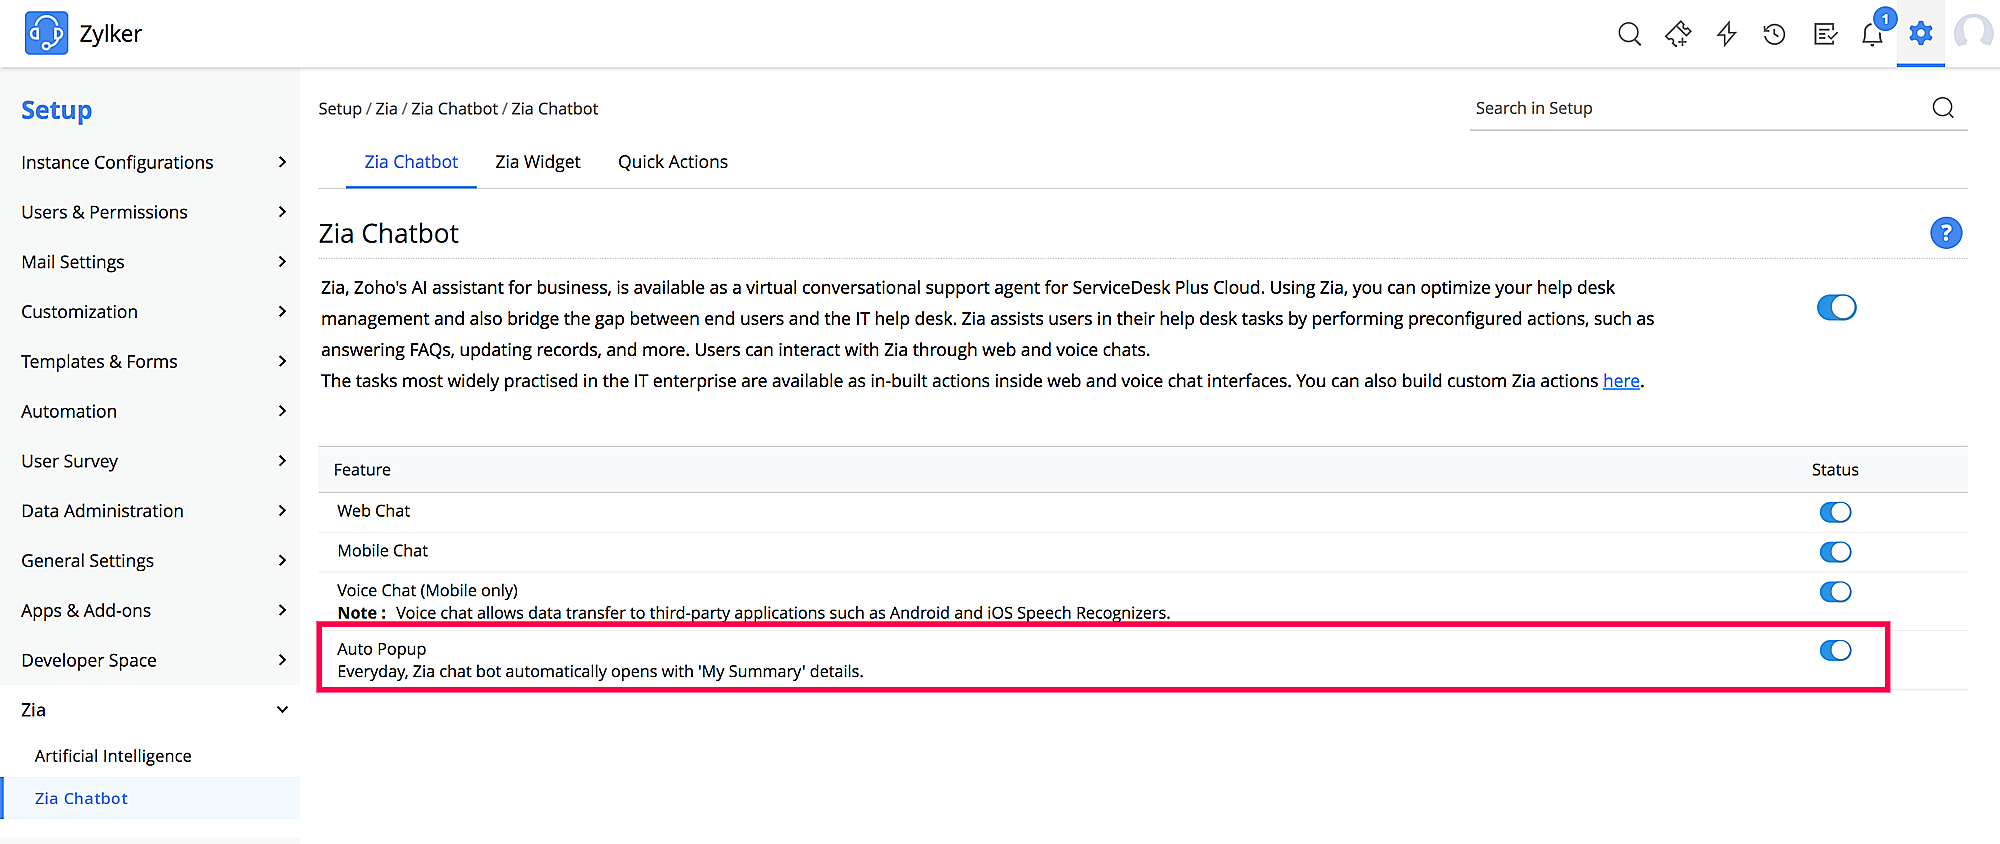
Task: Click the global search magnifier icon
Action: point(1629,34)
